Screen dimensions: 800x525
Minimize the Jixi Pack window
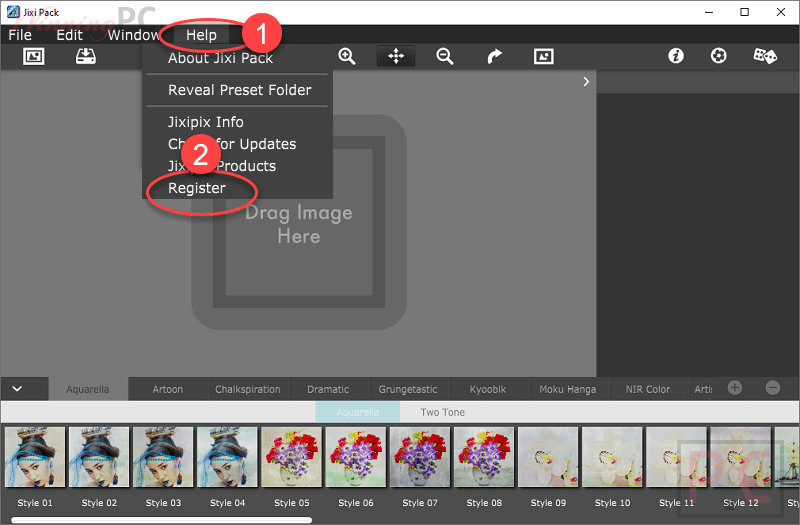(x=709, y=12)
